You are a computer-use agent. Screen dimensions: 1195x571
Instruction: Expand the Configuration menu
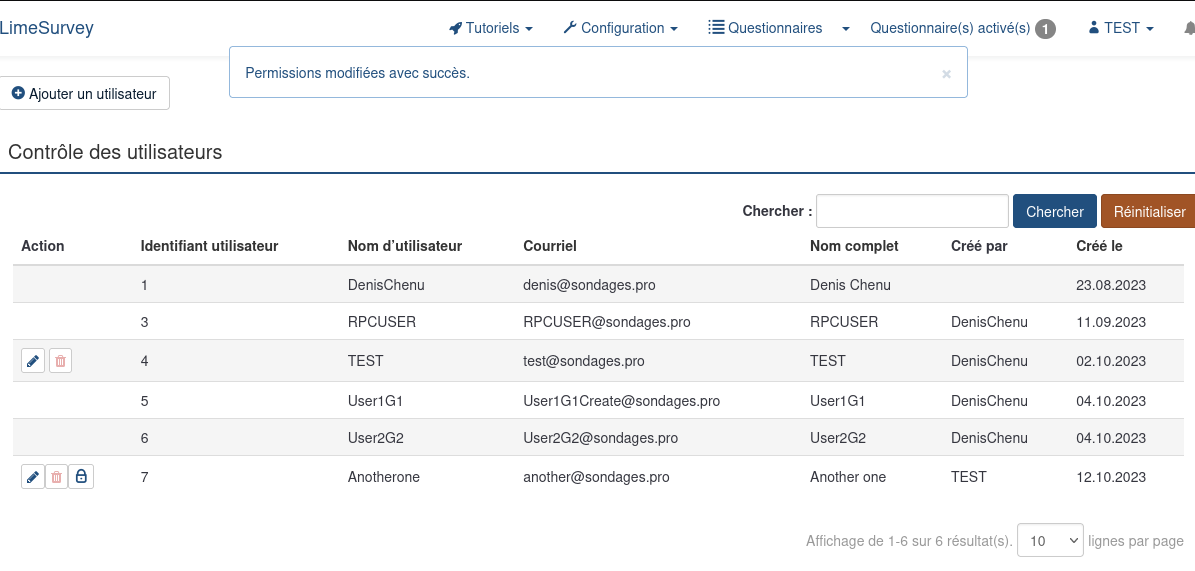tap(621, 28)
